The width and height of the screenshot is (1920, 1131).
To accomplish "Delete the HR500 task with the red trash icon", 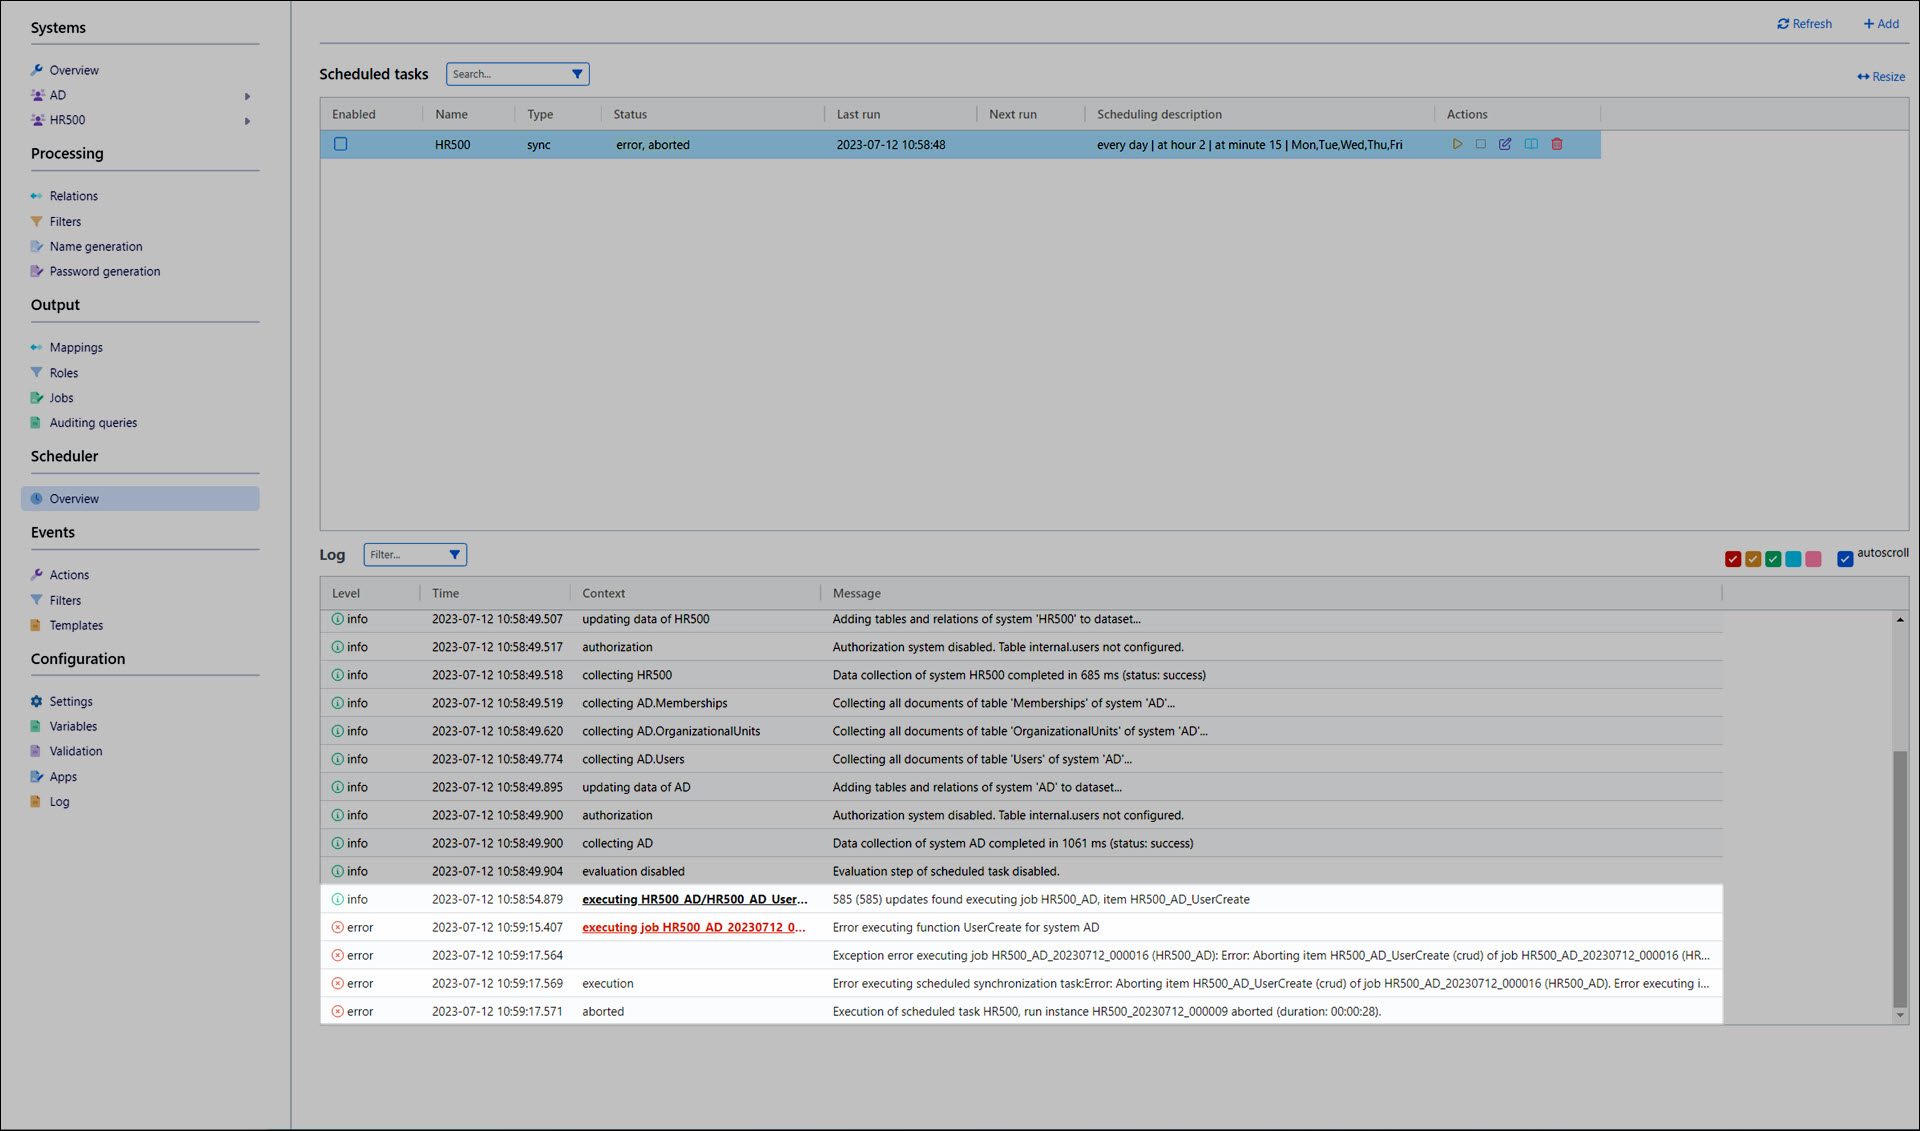I will coord(1557,144).
